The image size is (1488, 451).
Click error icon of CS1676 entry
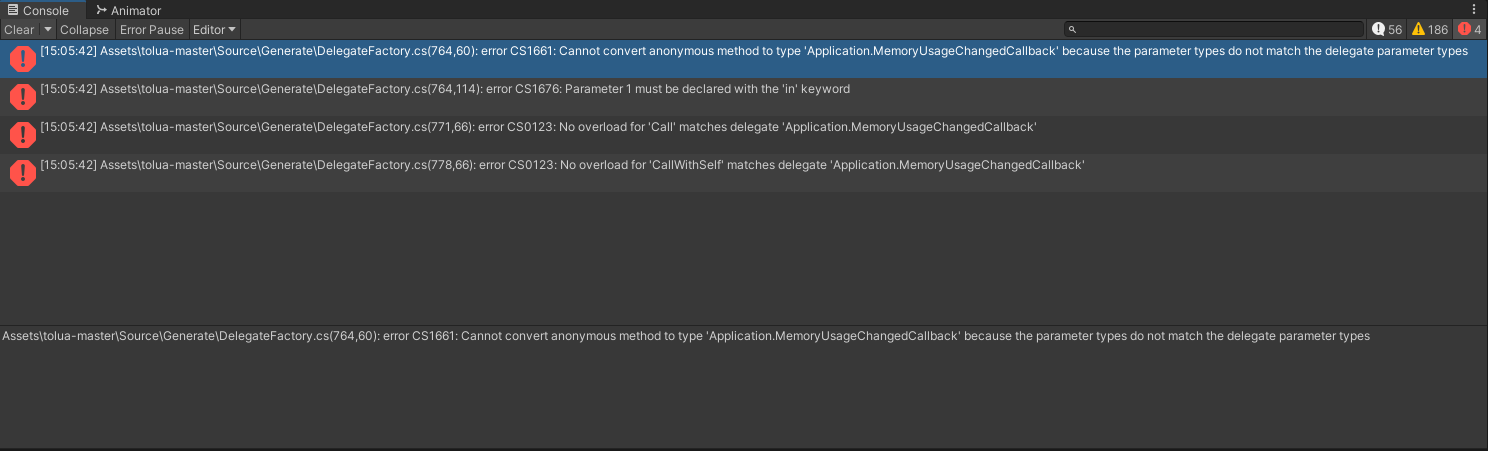pos(22,97)
